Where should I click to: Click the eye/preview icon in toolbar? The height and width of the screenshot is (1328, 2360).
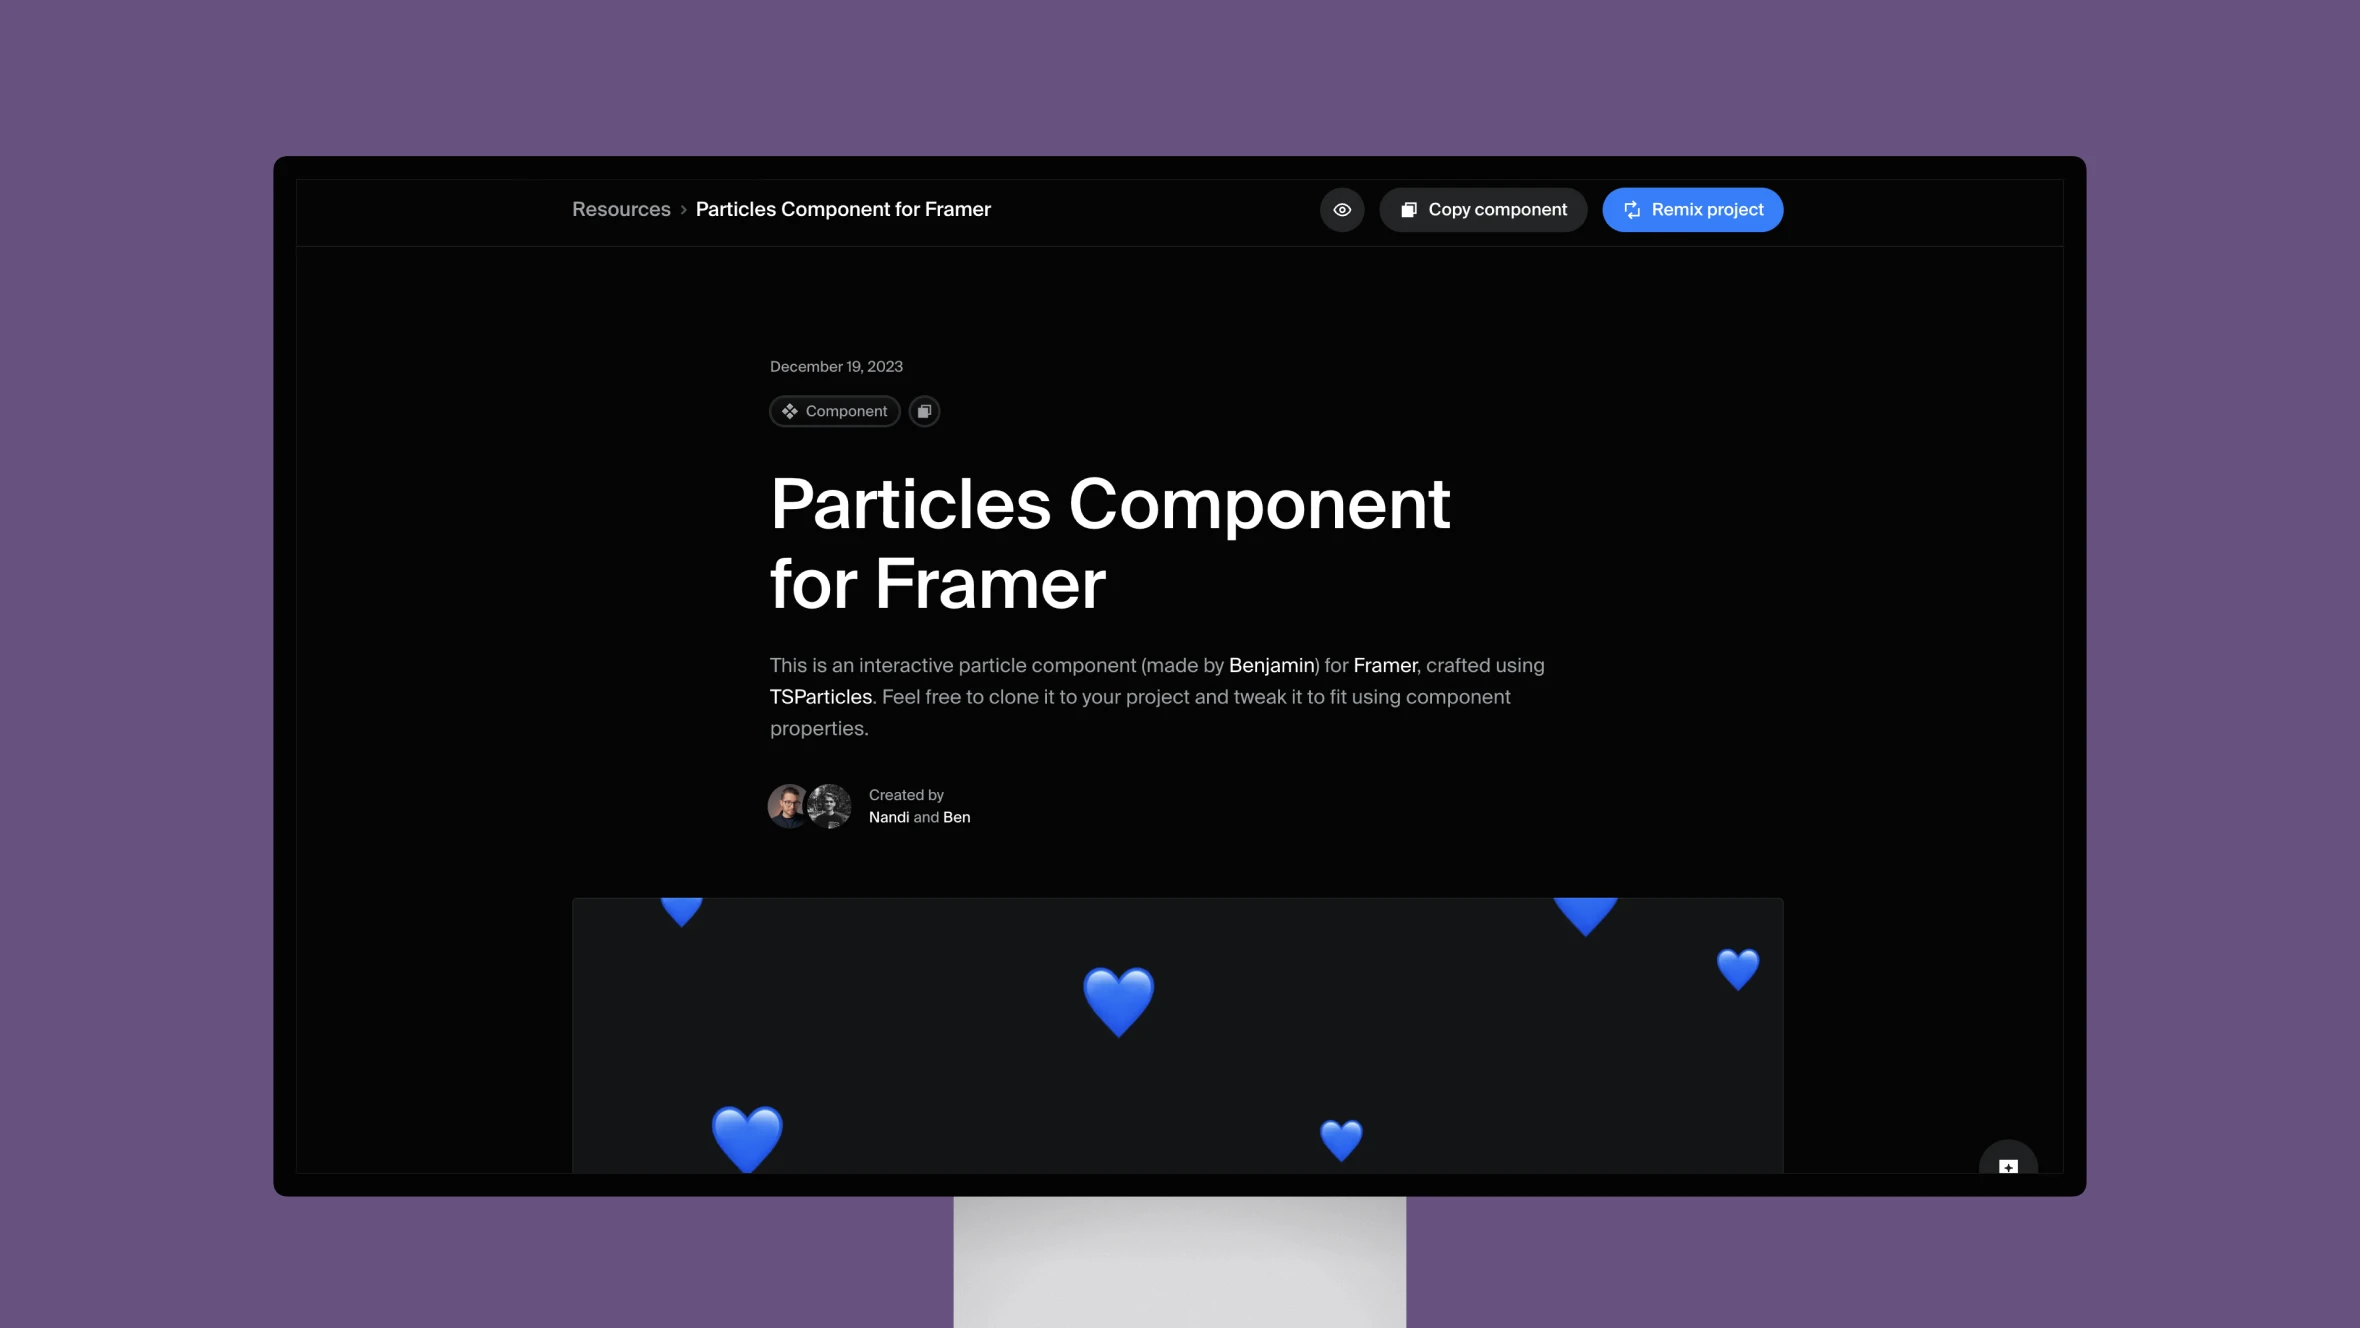[1342, 209]
